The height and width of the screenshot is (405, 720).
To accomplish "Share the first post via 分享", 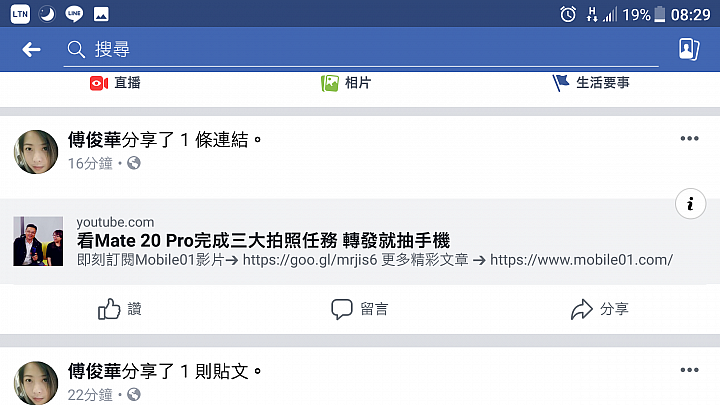I will [x=600, y=309].
